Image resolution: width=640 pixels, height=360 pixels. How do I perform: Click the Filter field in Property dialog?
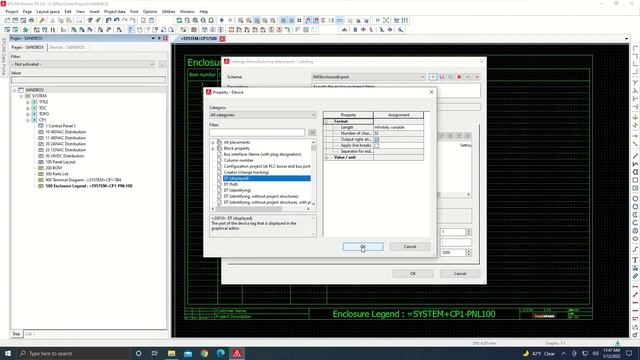pos(257,132)
